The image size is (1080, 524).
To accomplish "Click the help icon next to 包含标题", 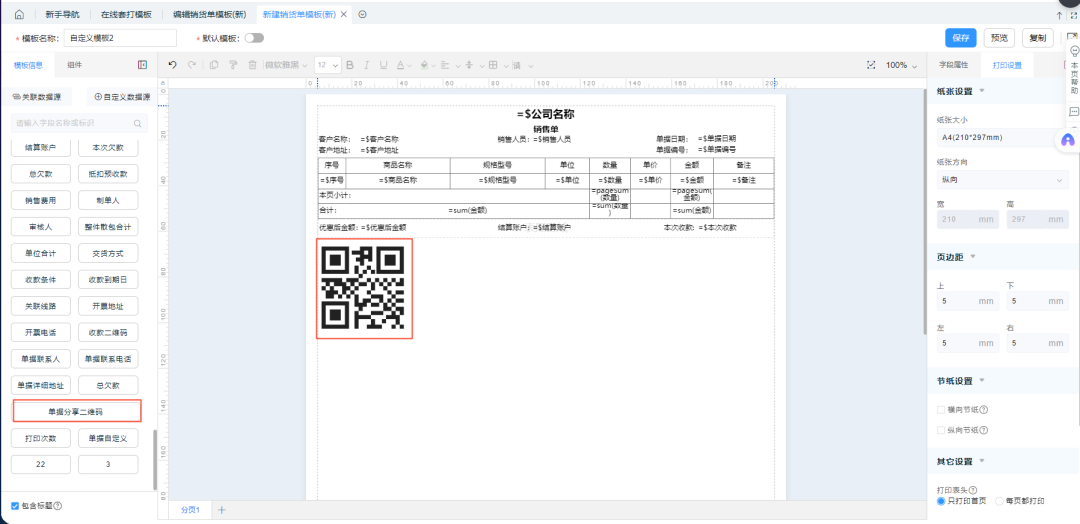I will 58,505.
